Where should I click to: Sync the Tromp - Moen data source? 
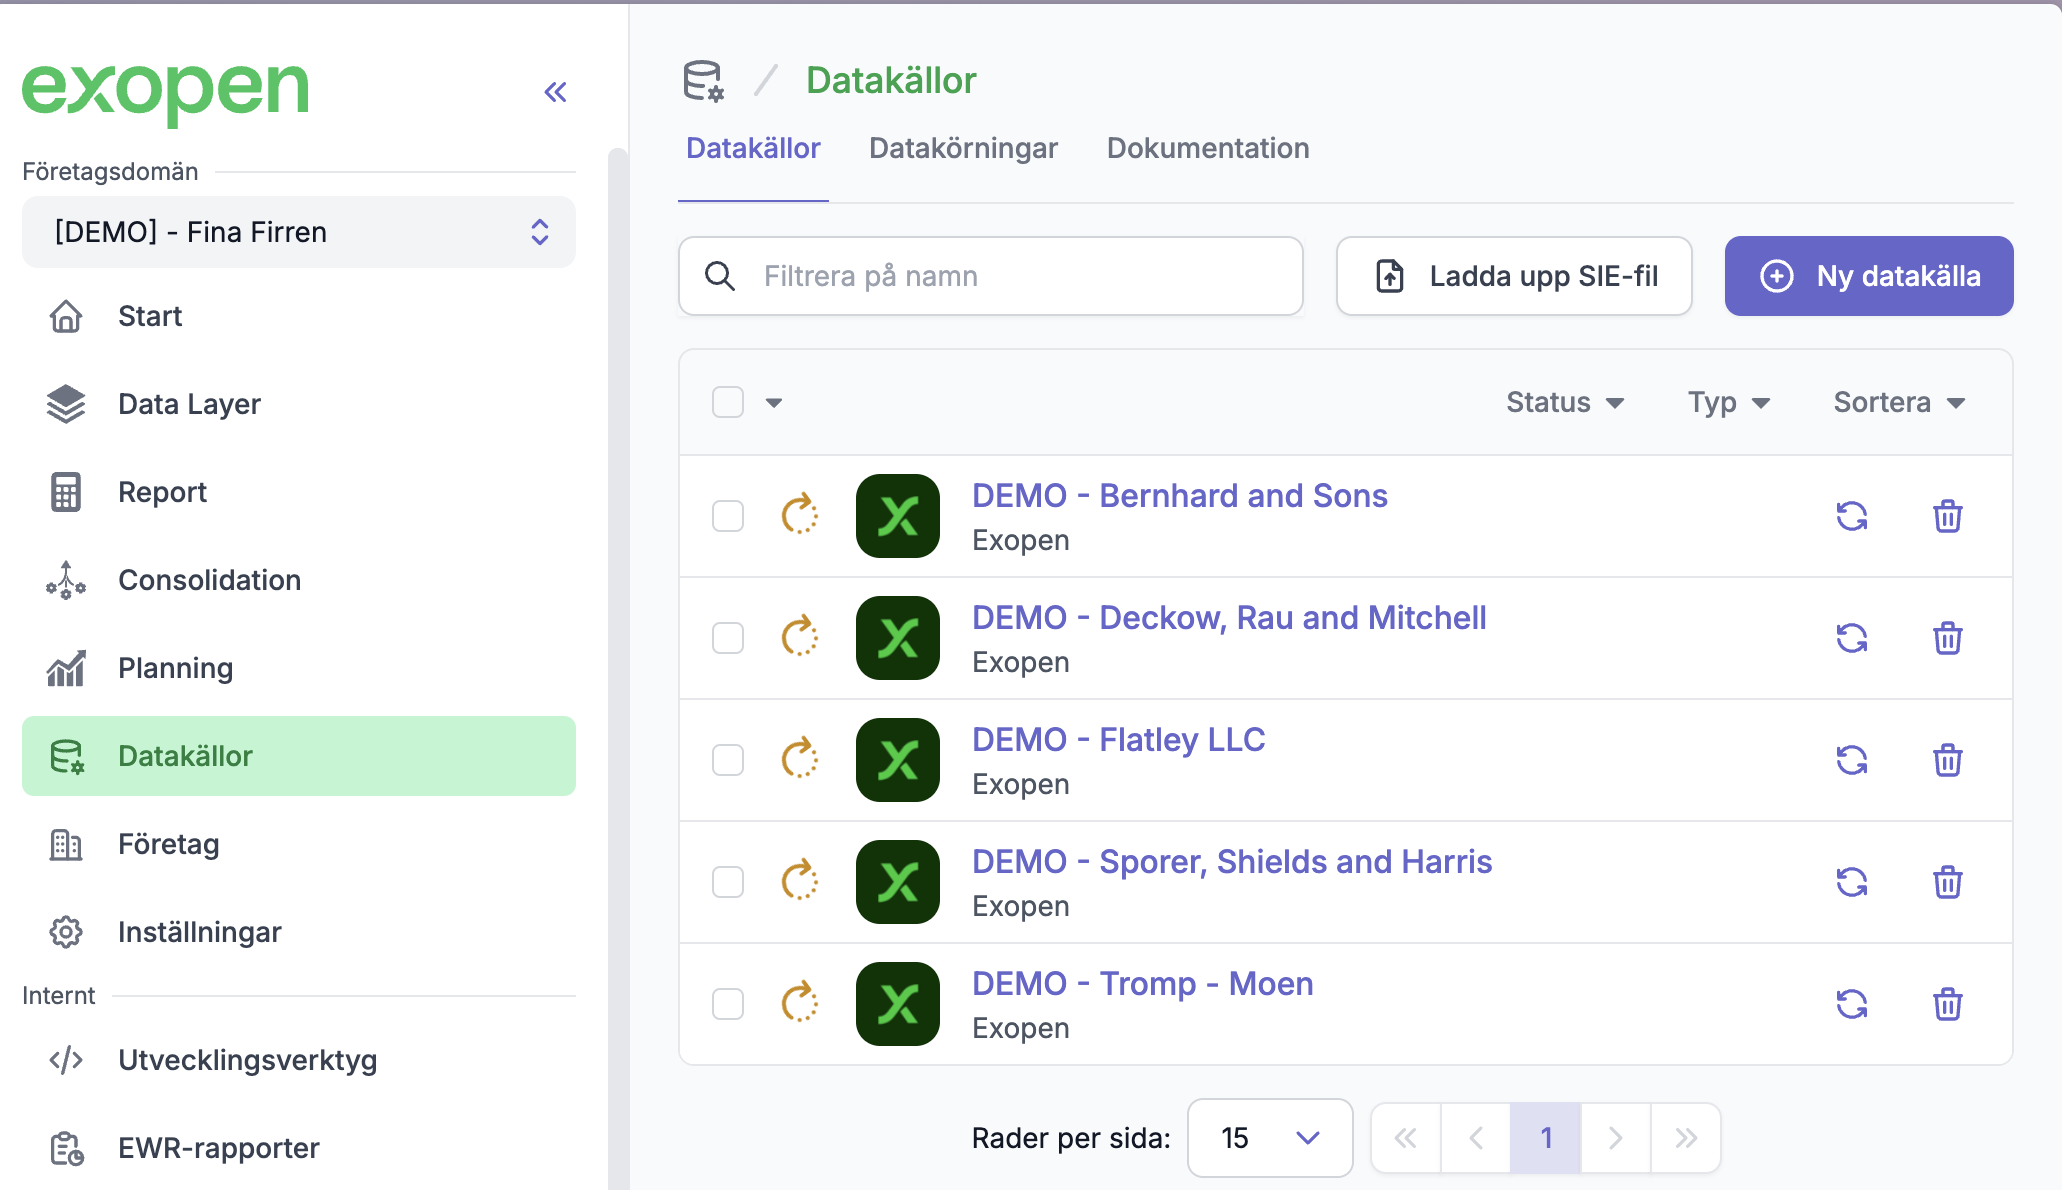(x=1852, y=1004)
